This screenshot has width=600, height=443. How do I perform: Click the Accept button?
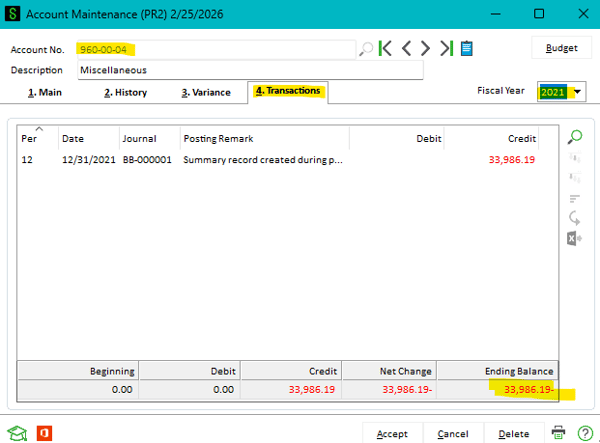pyautogui.click(x=392, y=434)
